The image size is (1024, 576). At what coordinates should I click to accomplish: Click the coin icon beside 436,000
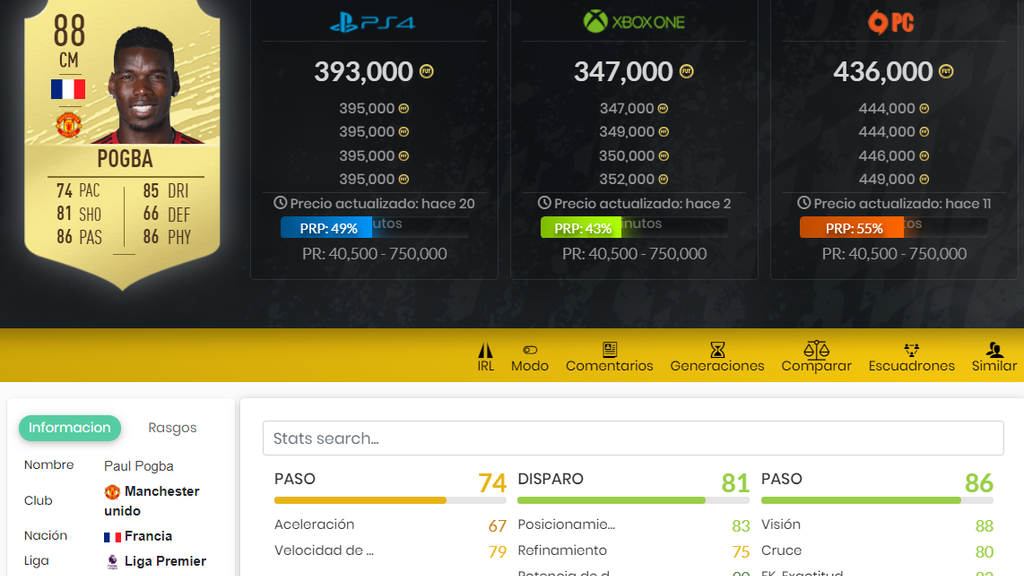(x=946, y=71)
